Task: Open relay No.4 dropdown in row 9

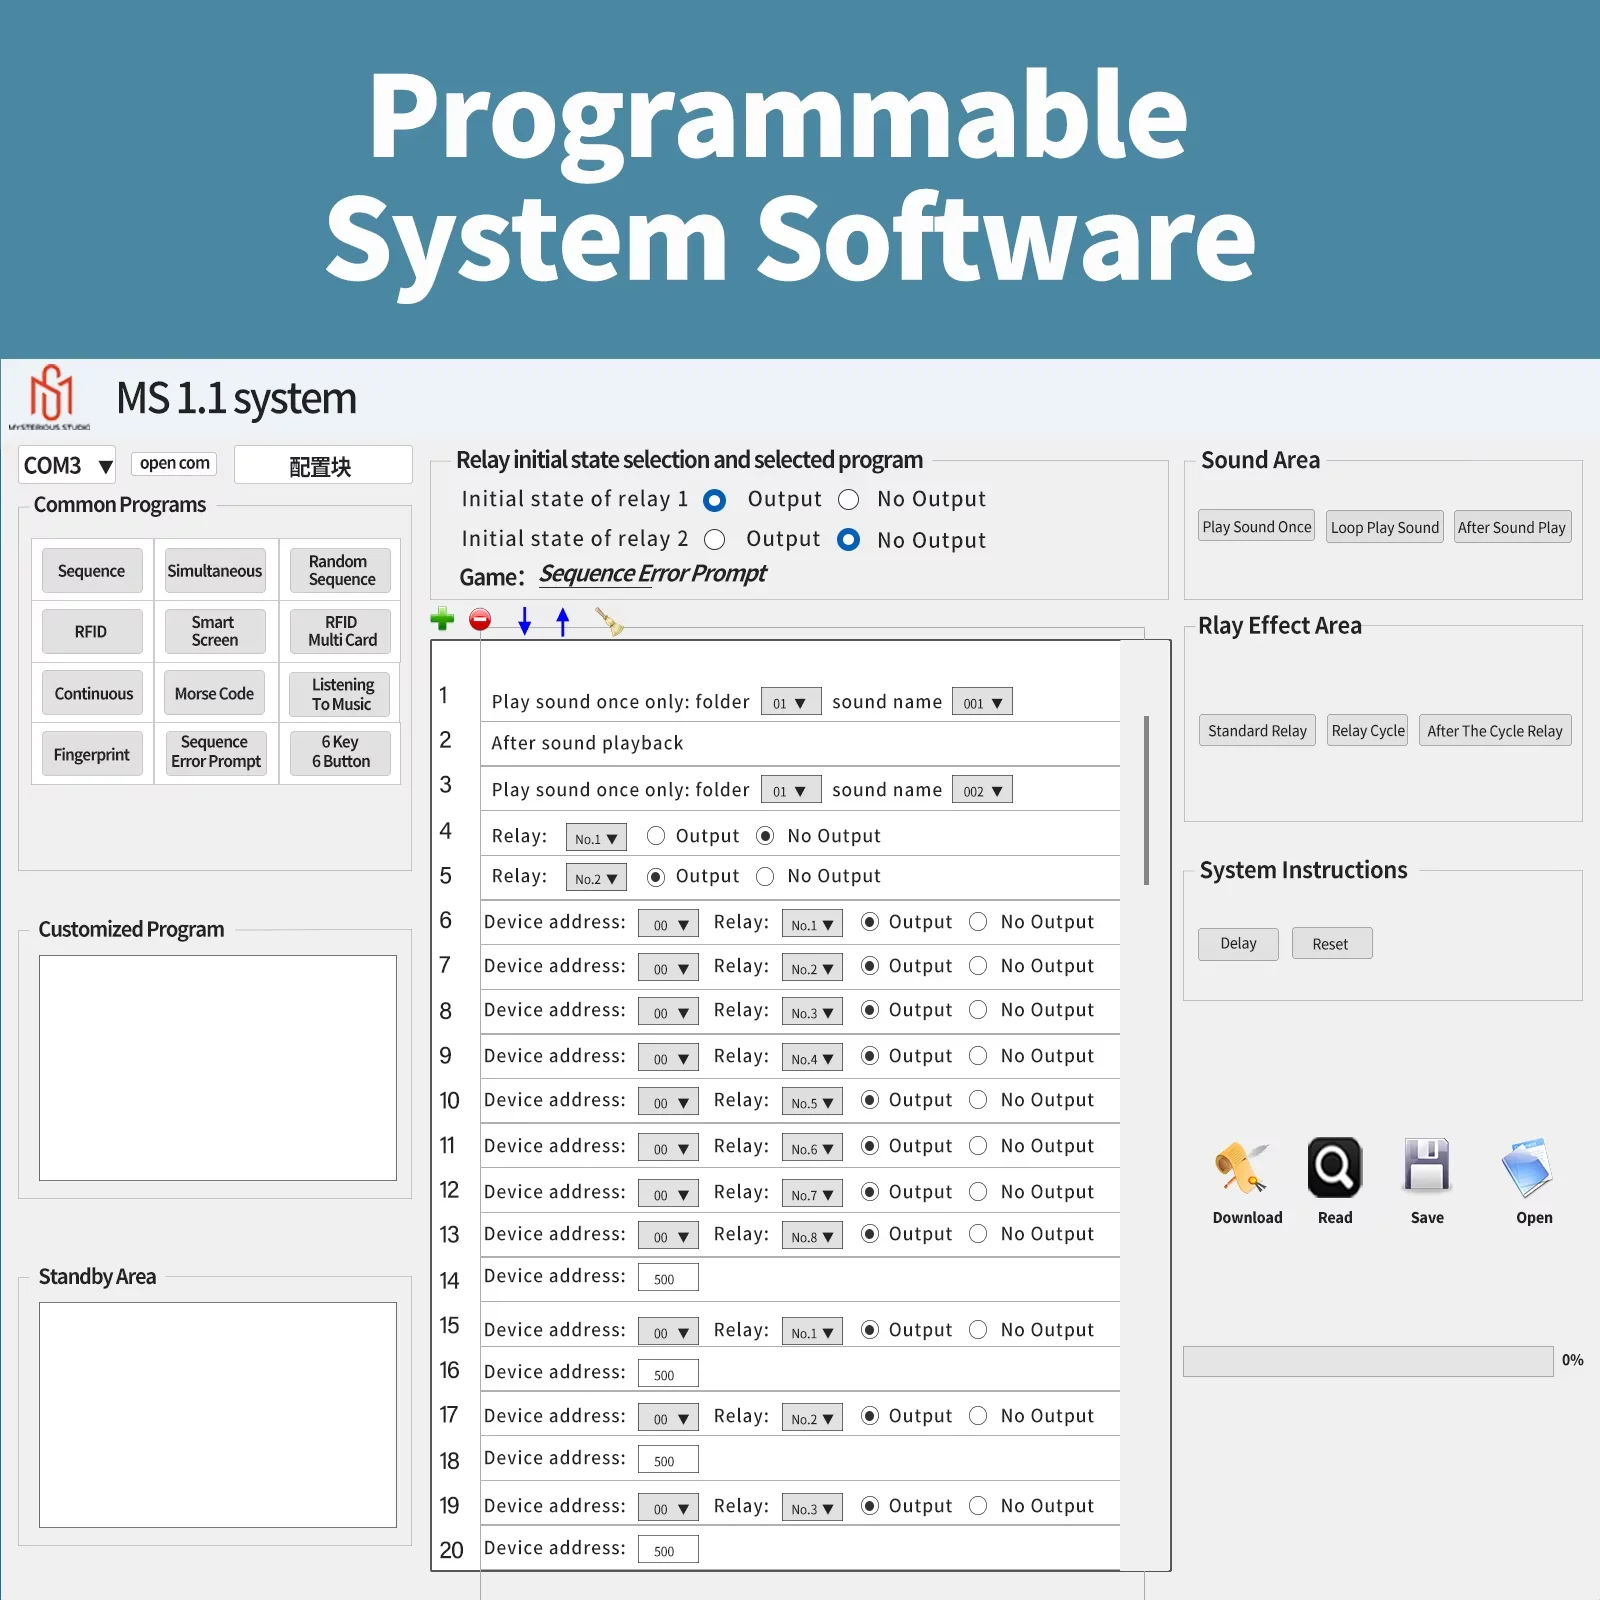Action: (812, 1058)
